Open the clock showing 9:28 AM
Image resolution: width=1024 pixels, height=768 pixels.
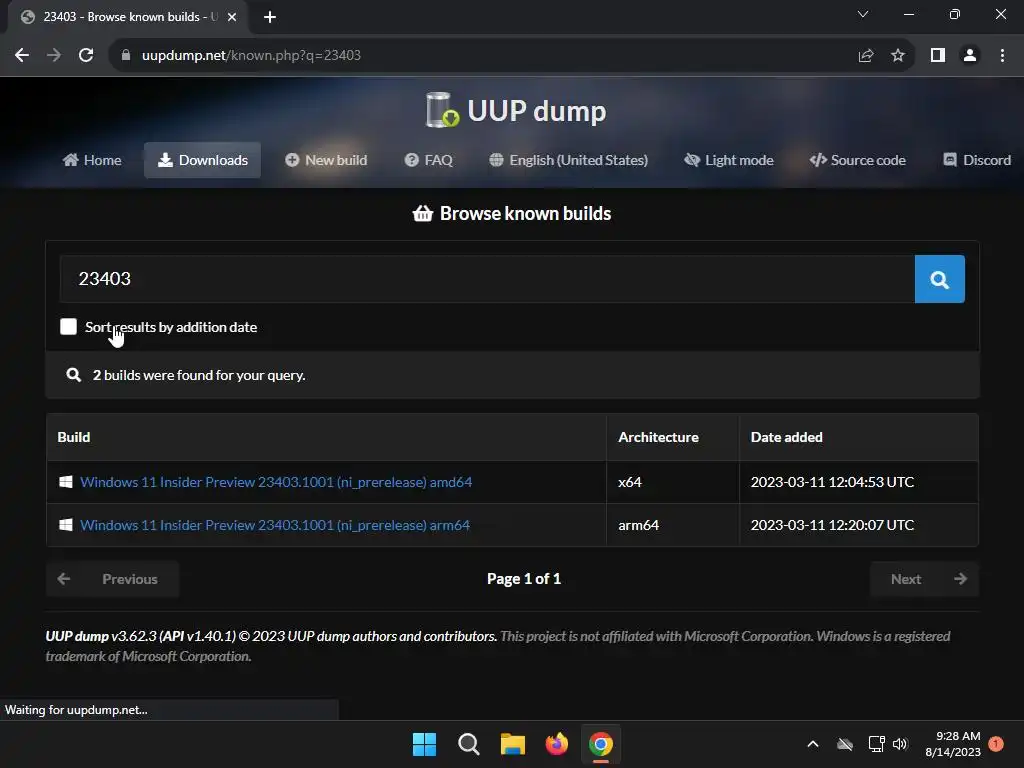pyautogui.click(x=953, y=744)
